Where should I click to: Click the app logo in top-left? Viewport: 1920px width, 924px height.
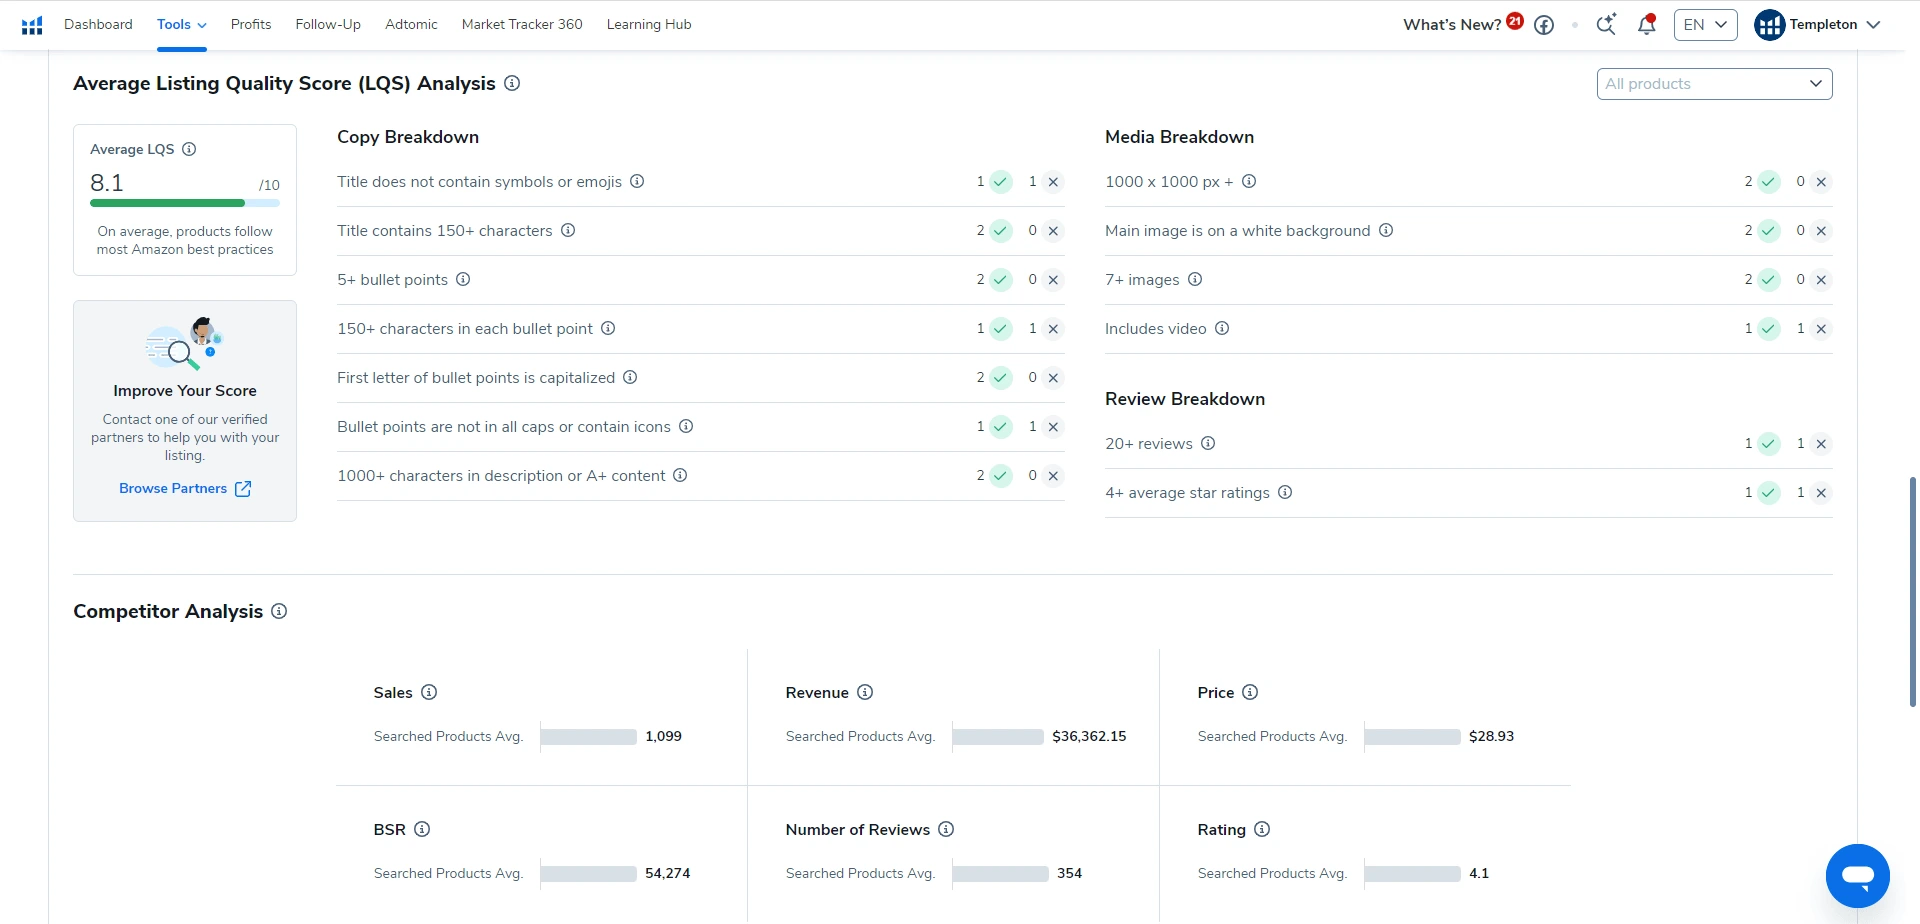(x=32, y=25)
